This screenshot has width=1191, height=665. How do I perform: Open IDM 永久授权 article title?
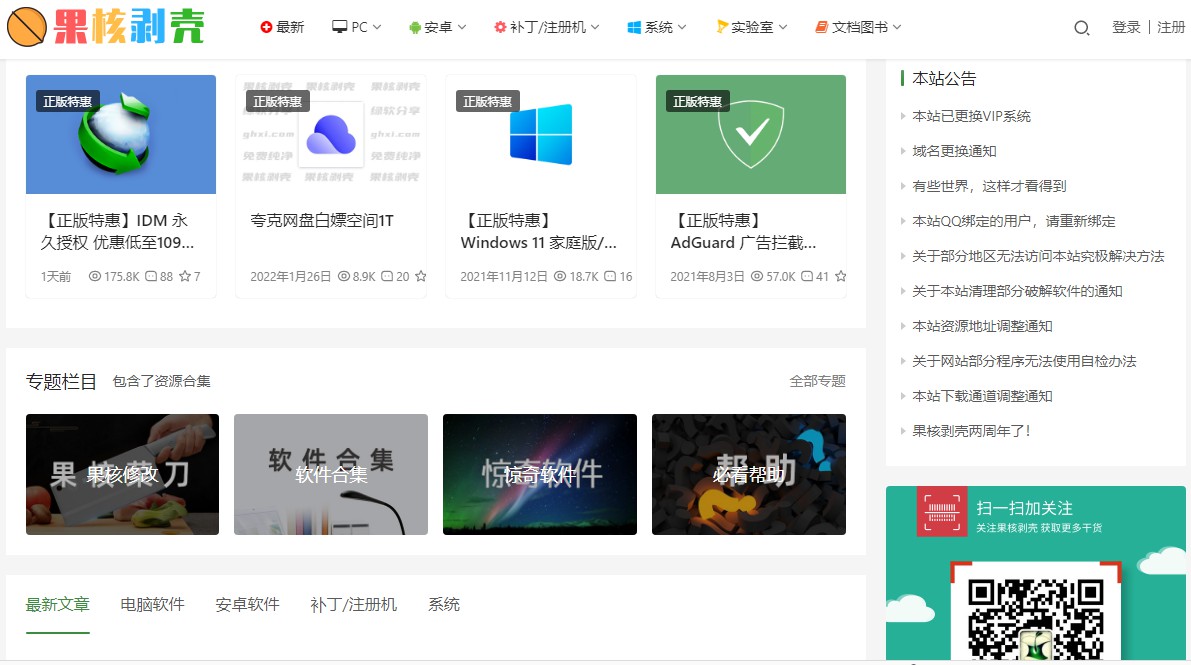(118, 232)
